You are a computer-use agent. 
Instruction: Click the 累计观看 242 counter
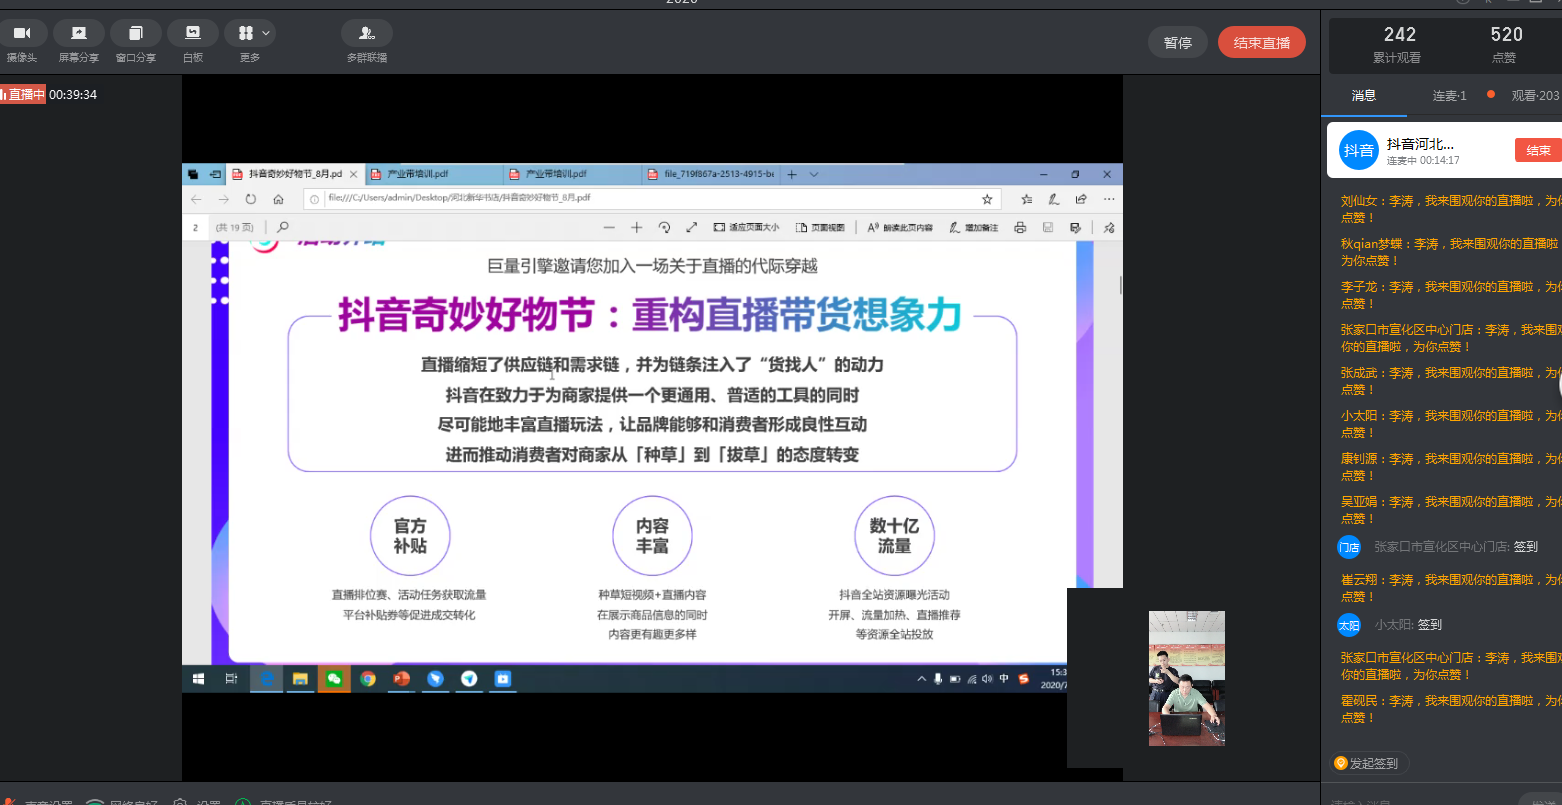click(x=1399, y=45)
